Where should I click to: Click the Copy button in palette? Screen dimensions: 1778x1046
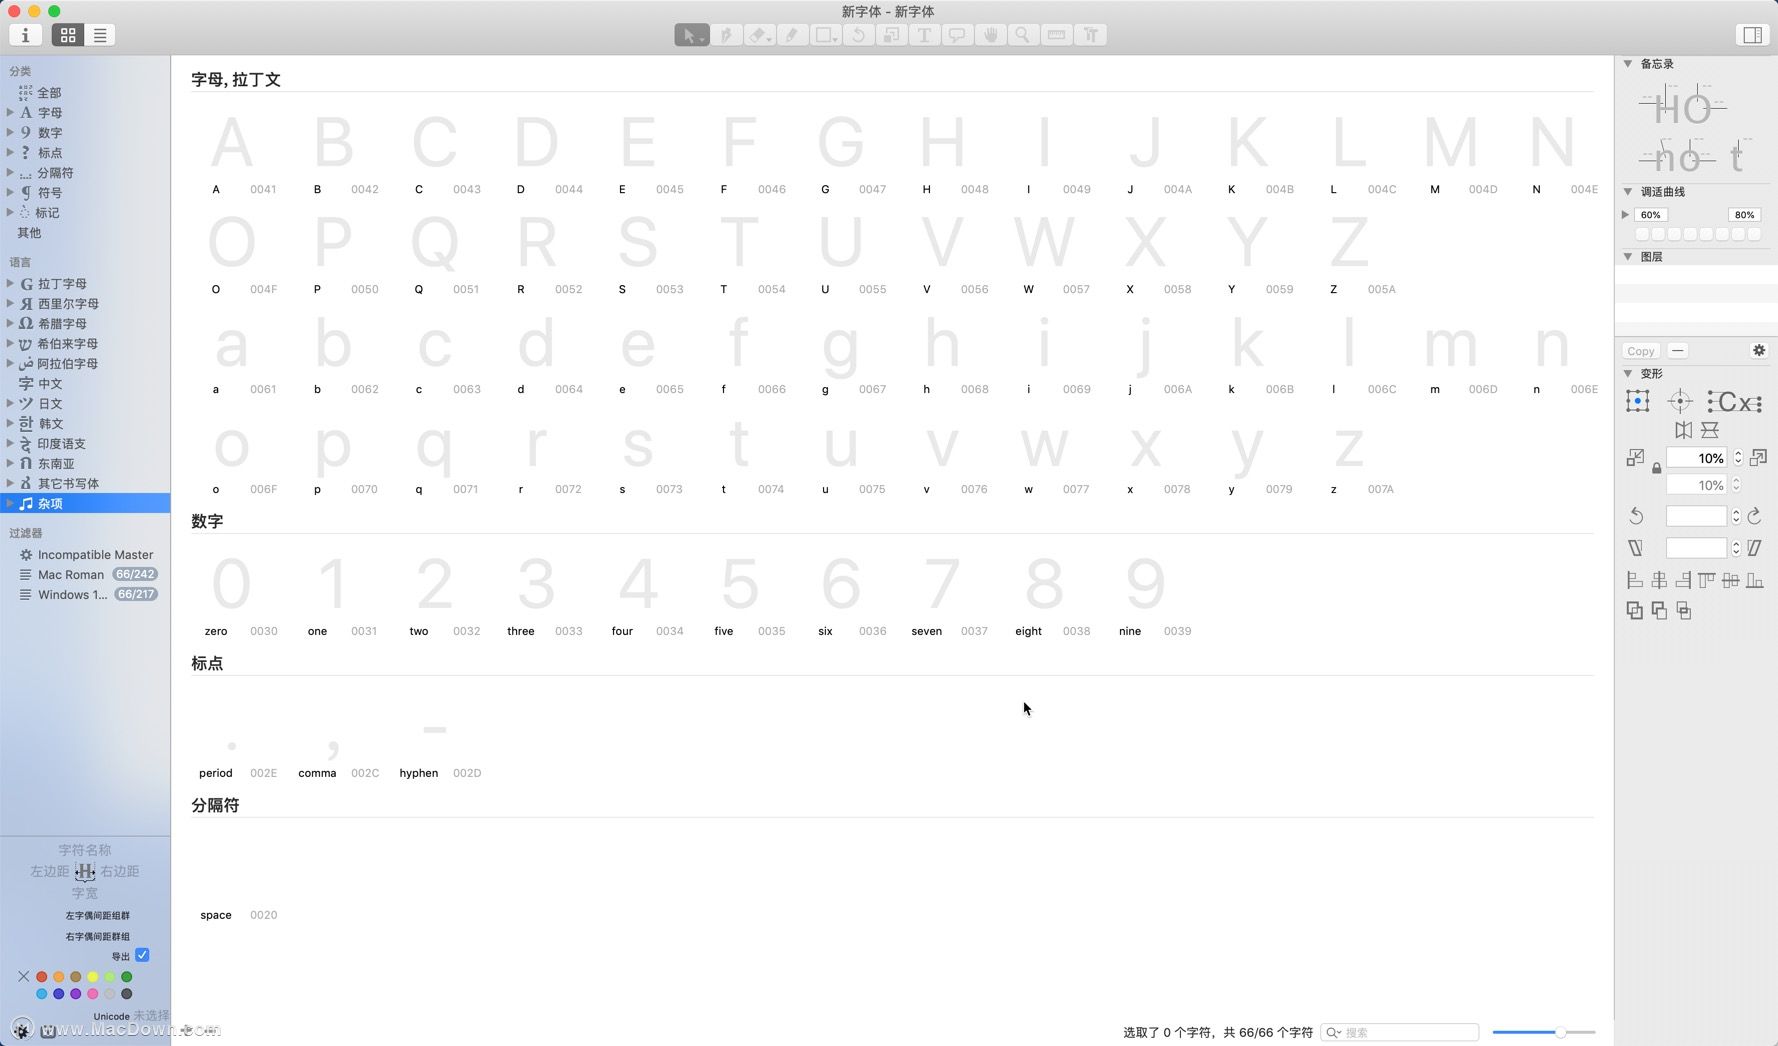(x=1641, y=350)
